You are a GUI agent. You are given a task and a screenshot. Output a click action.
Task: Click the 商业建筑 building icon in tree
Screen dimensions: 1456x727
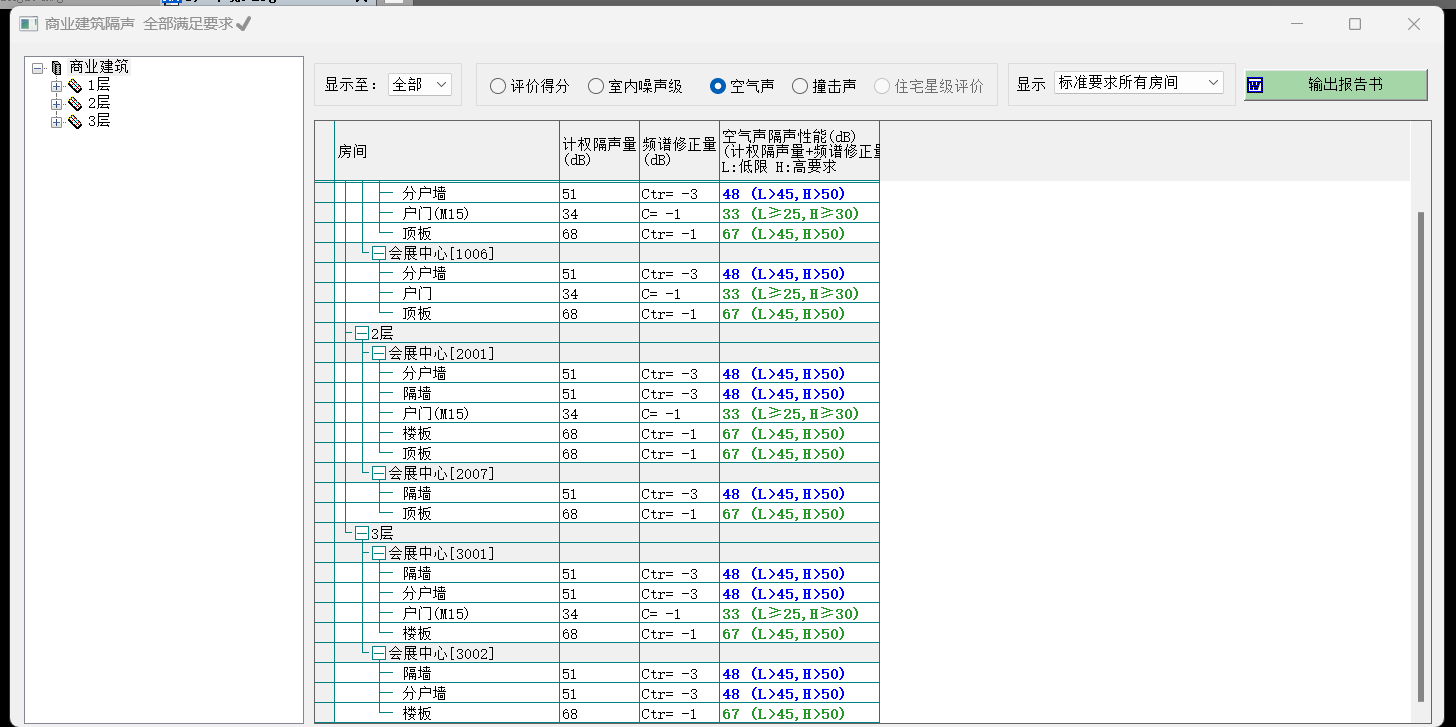(x=56, y=68)
